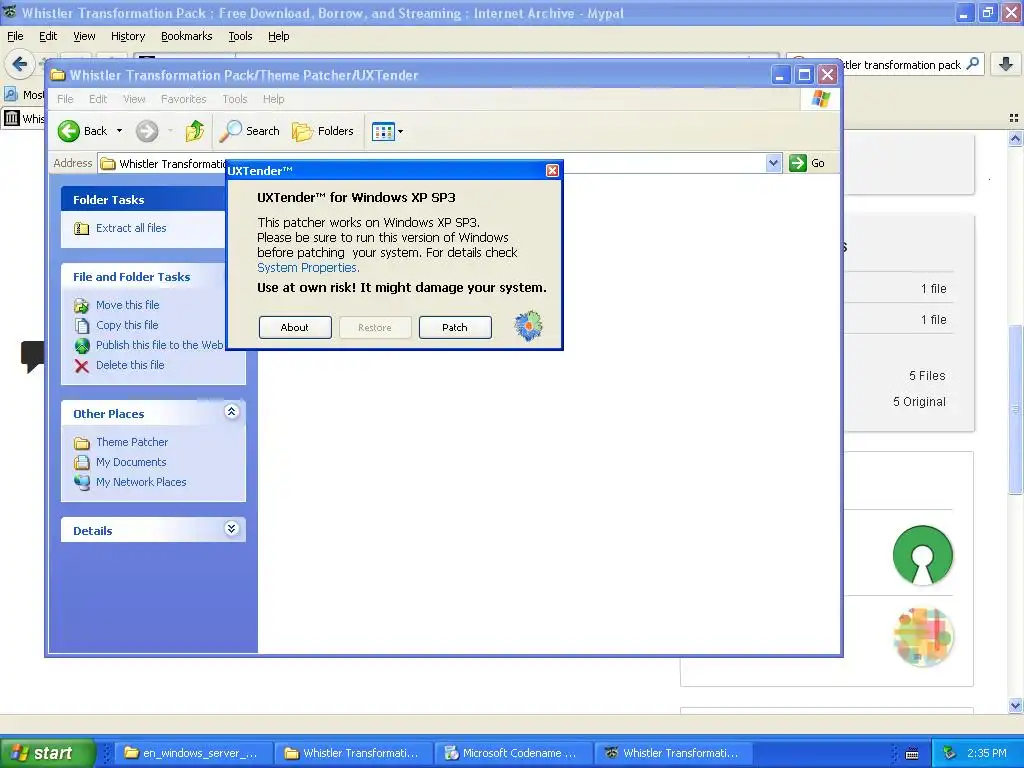Click the My Network Places icon
This screenshot has width=1024, height=768.
pyautogui.click(x=82, y=483)
